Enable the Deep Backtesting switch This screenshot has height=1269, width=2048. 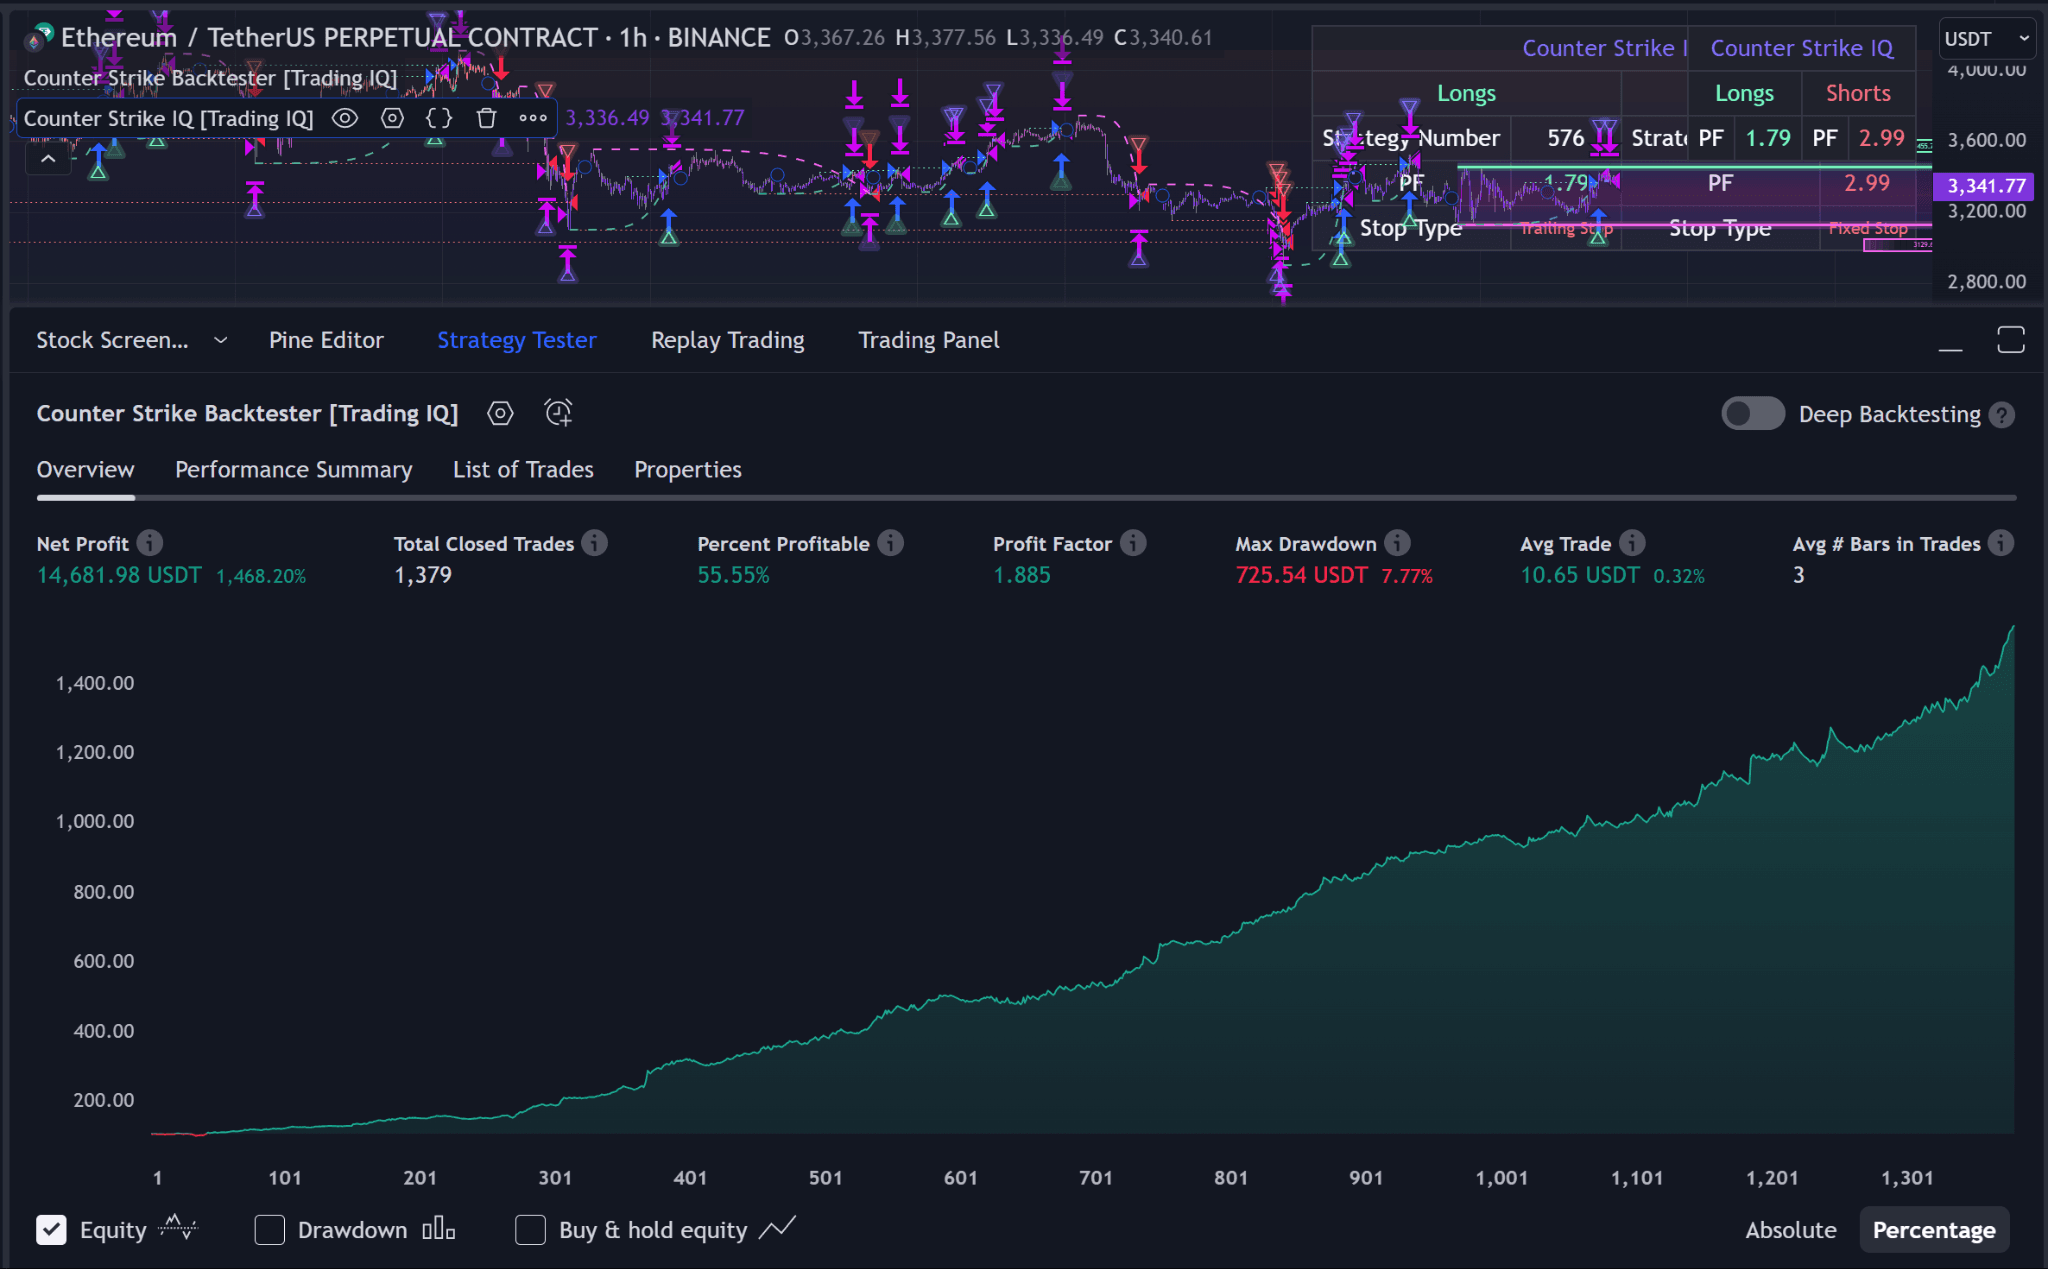(x=1752, y=414)
